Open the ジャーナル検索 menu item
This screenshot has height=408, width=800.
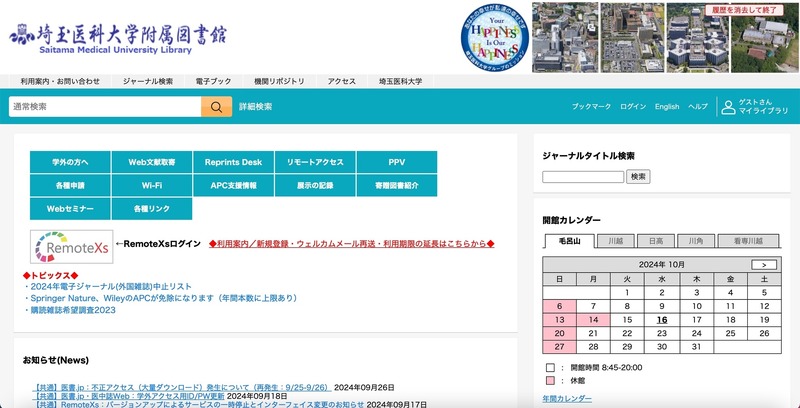pyautogui.click(x=148, y=81)
